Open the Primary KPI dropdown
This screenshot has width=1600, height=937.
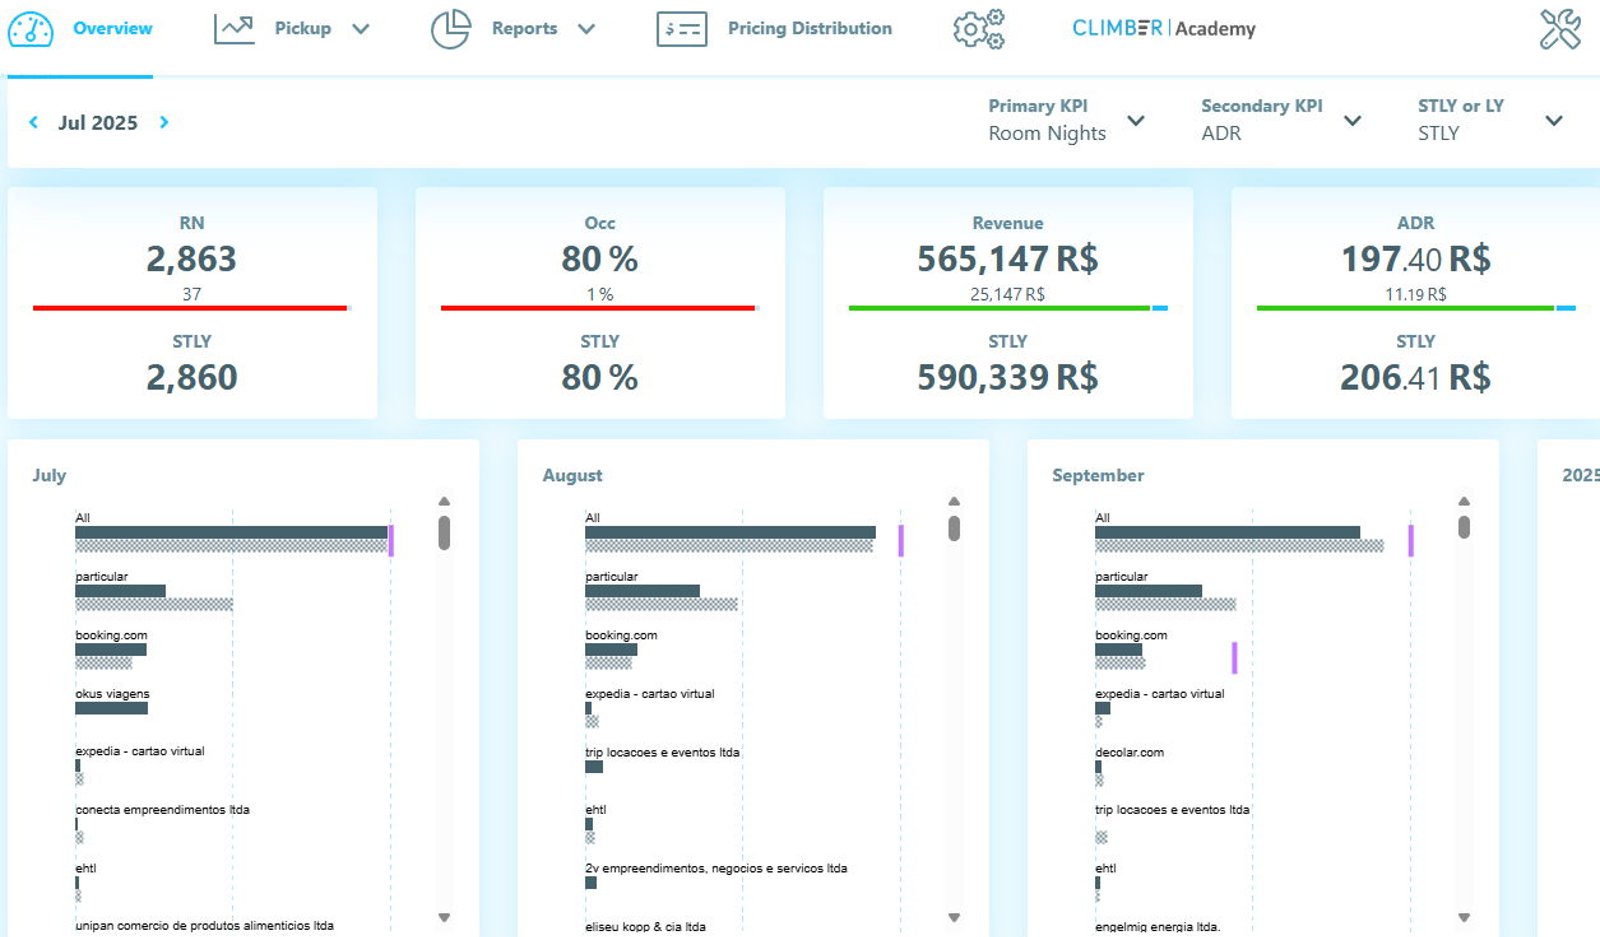click(1066, 120)
